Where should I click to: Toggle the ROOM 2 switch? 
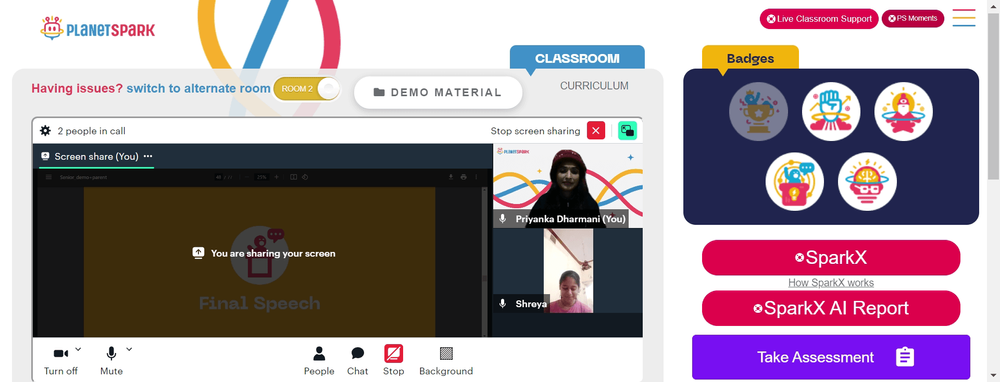[307, 89]
